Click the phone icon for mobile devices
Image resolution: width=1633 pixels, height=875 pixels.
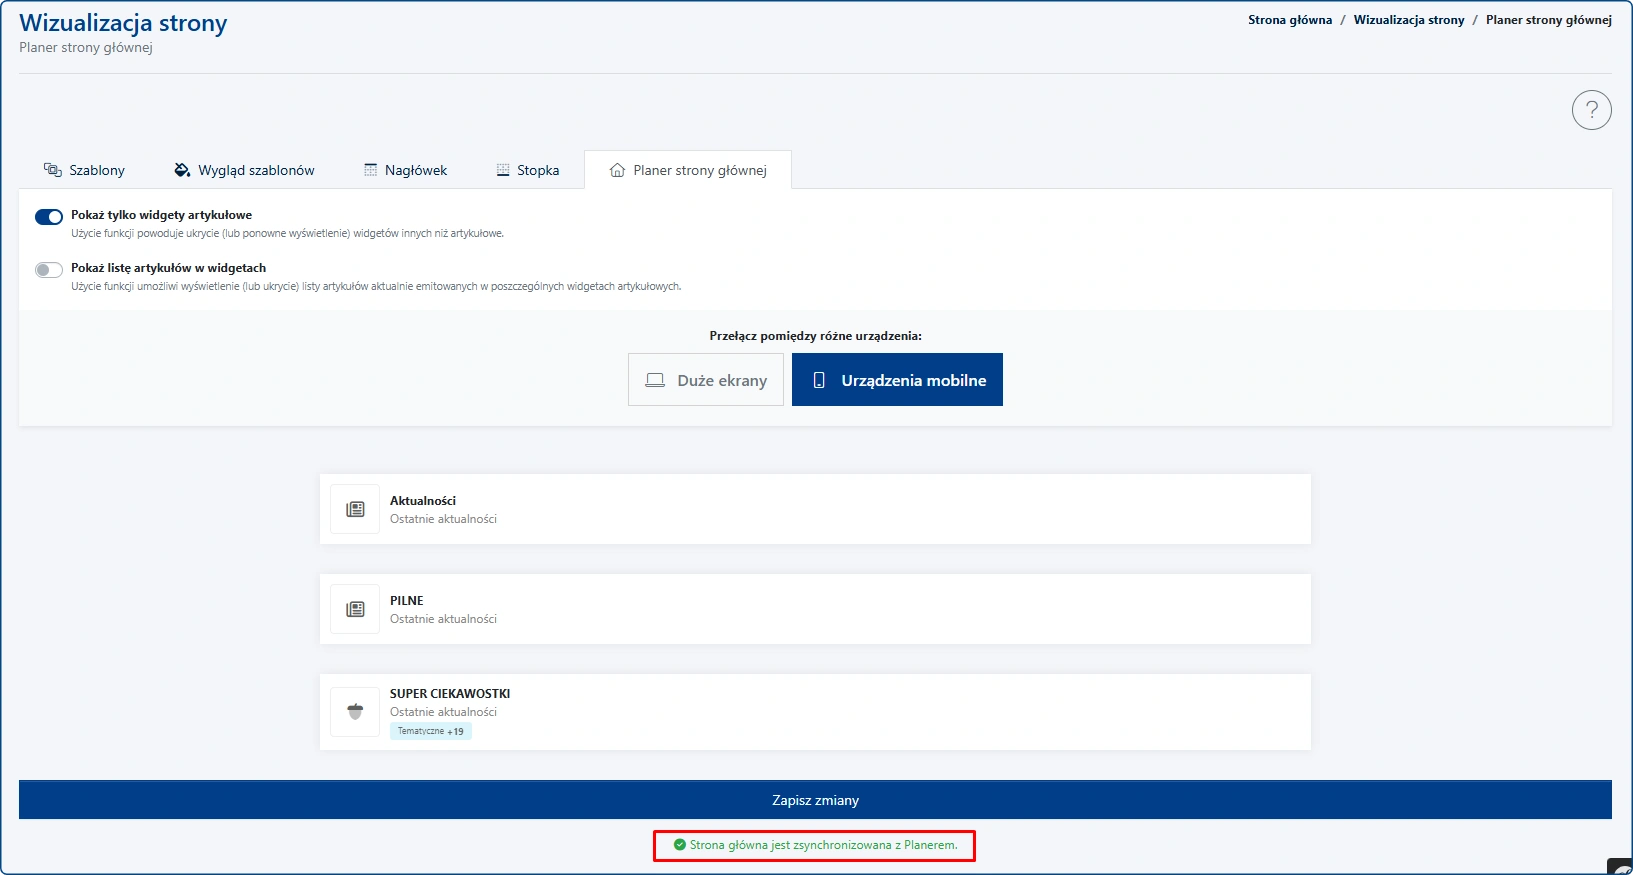point(819,380)
